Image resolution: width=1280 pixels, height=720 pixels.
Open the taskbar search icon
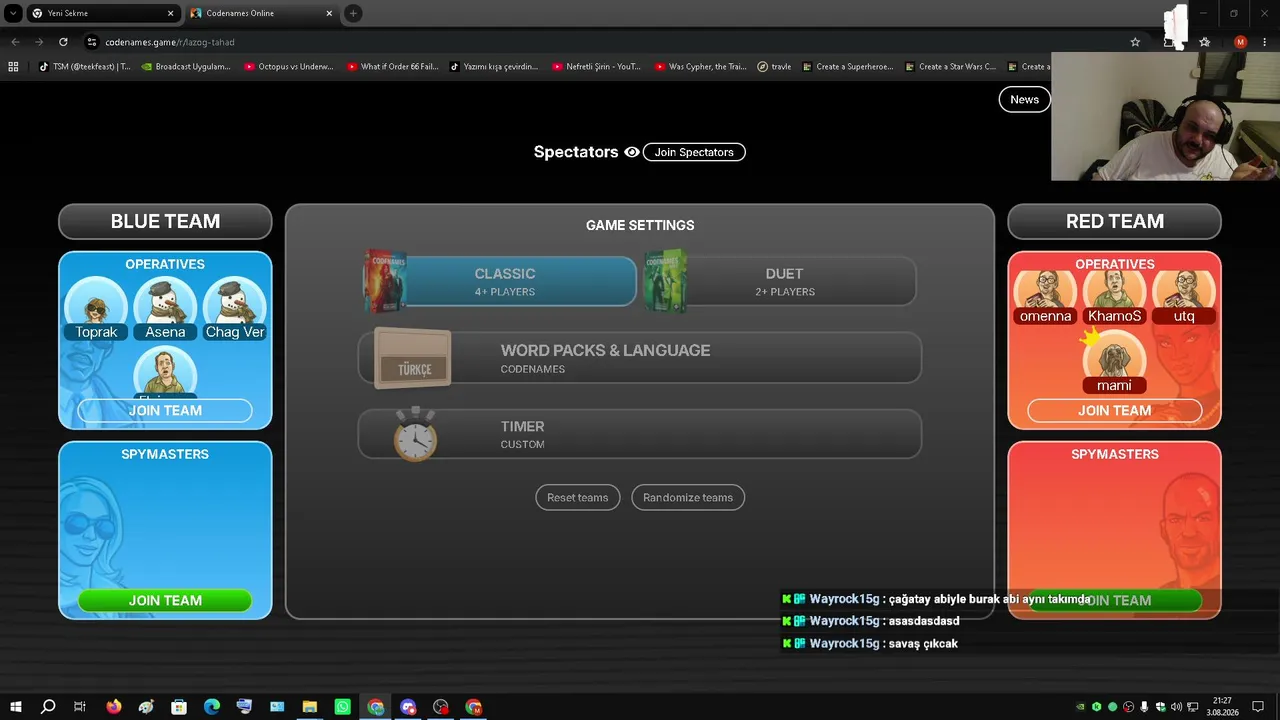(48, 707)
